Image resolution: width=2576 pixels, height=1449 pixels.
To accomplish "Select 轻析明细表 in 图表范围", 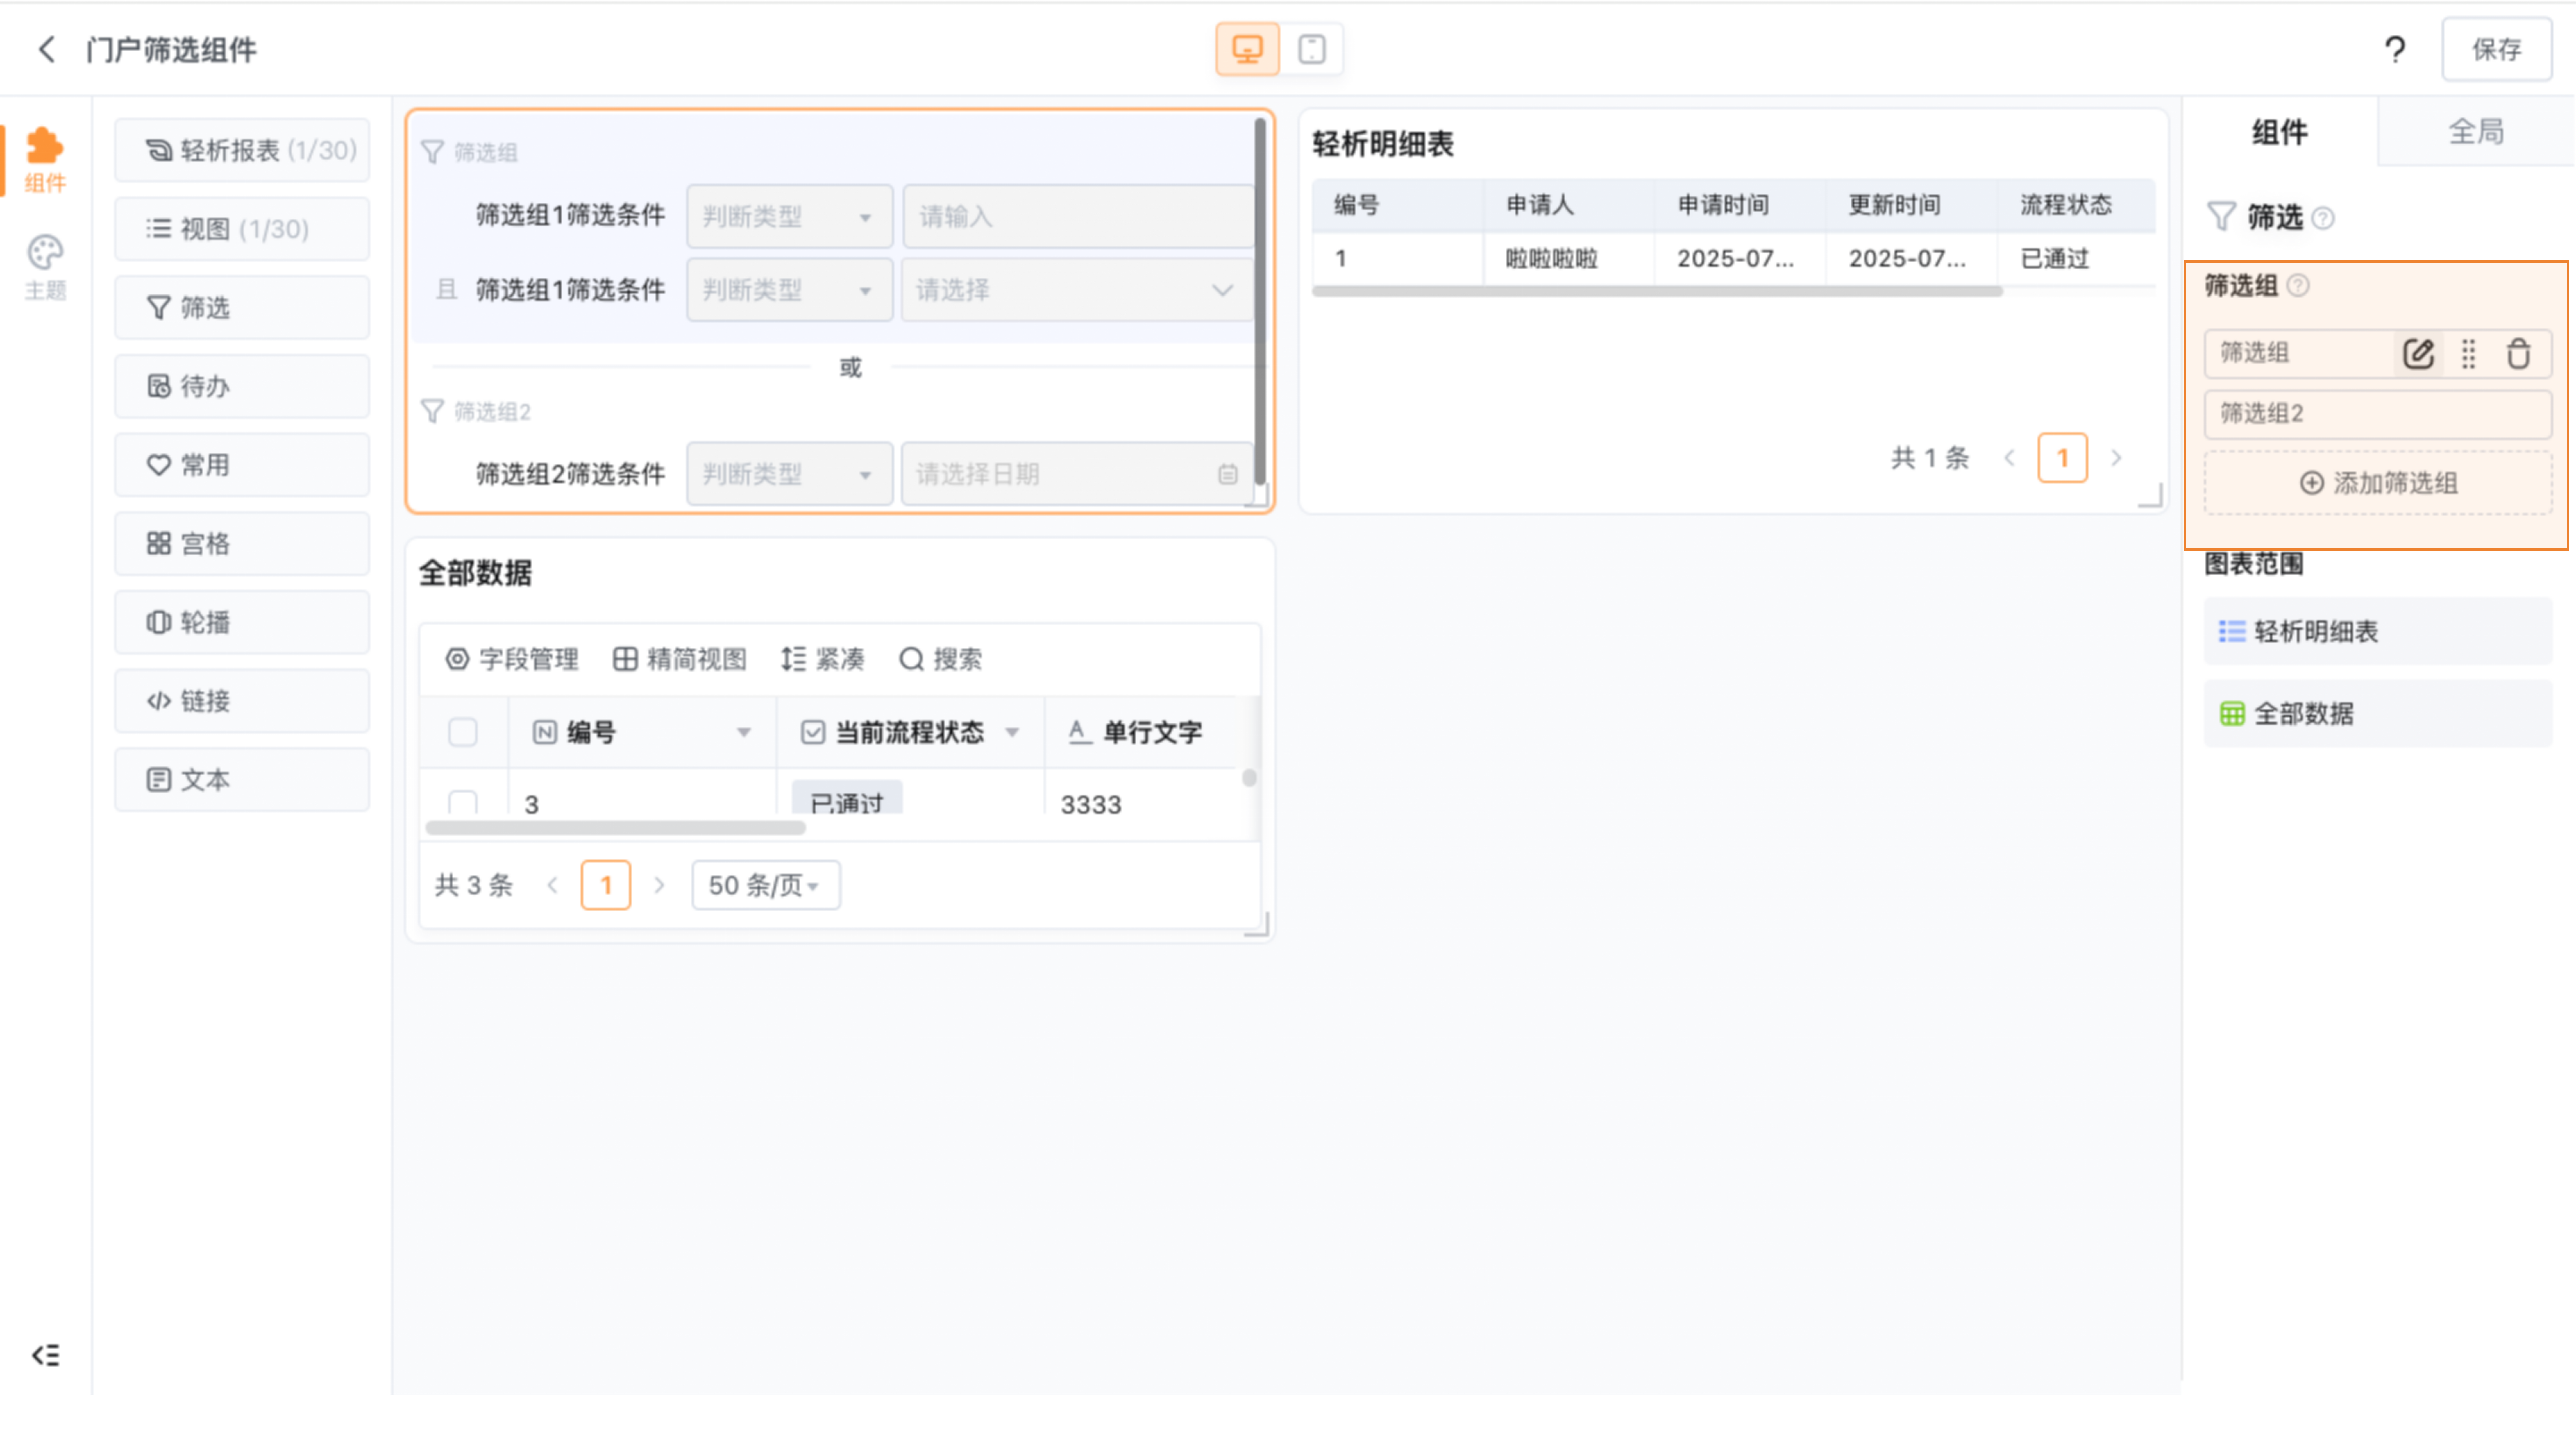I will coord(2378,631).
